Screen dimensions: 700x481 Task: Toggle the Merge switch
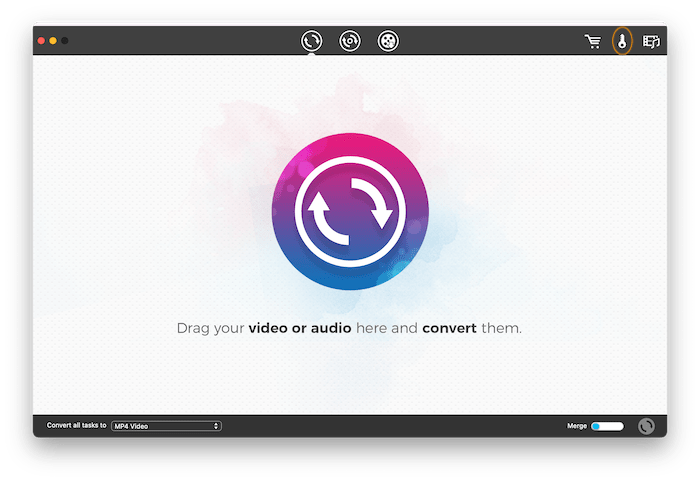607,426
